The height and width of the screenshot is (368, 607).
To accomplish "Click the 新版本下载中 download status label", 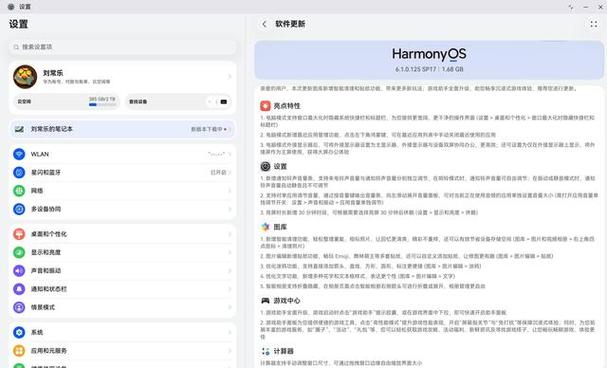I will point(207,129).
